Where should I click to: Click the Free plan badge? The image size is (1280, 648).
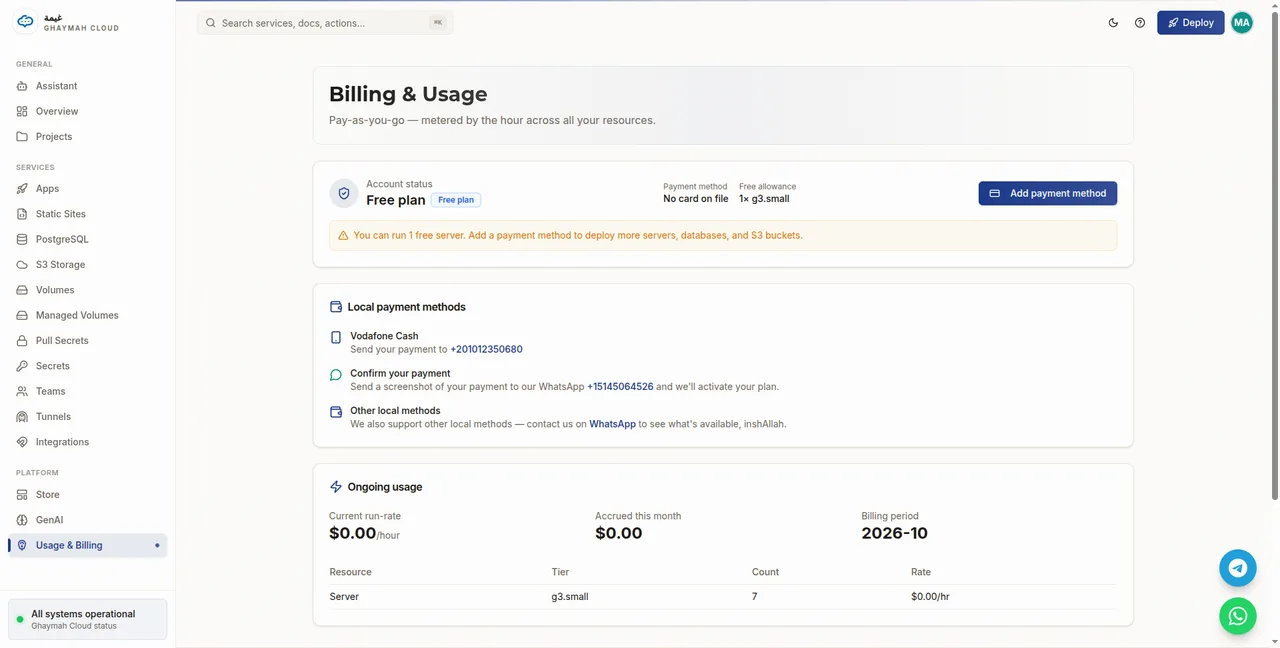(x=456, y=200)
